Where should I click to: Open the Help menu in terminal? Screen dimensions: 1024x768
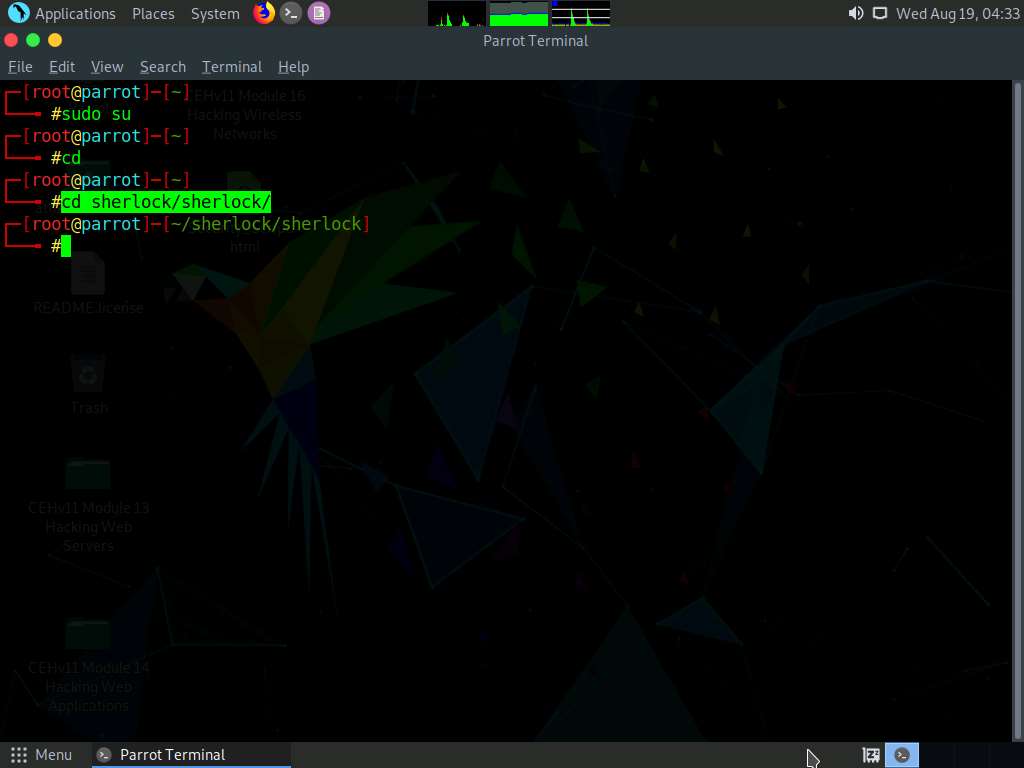coord(293,67)
